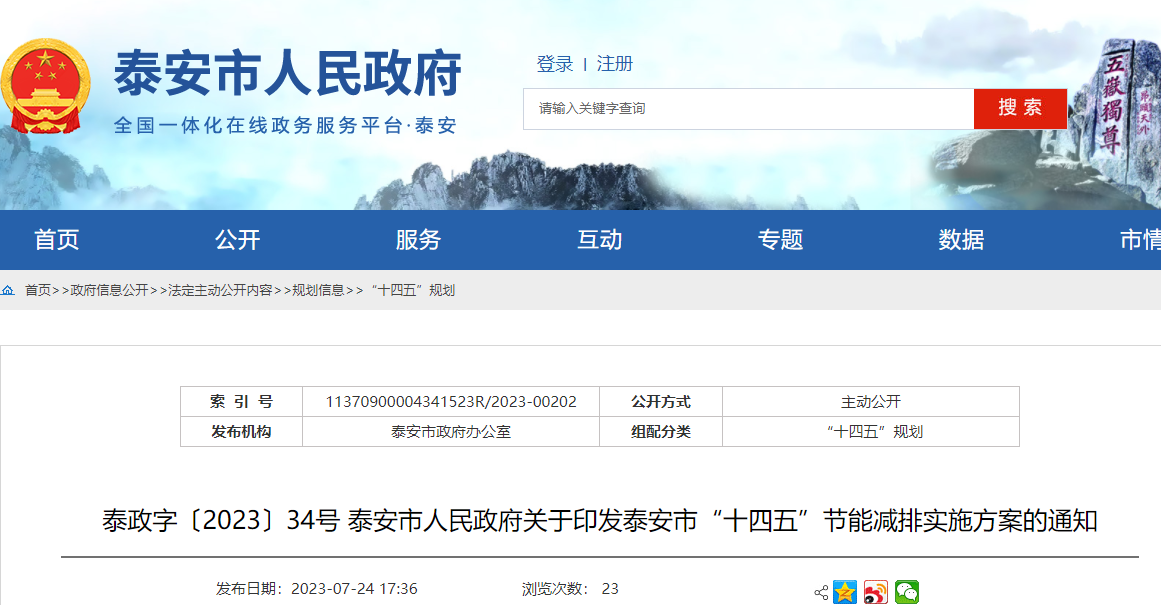Share article to Sina Weibo icon
The width and height of the screenshot is (1161, 605).
(876, 592)
